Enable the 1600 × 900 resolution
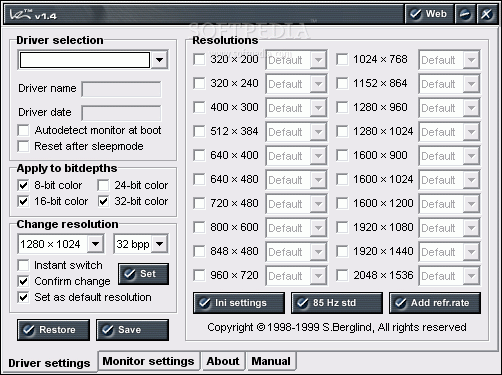The width and height of the screenshot is (502, 375). tap(342, 156)
